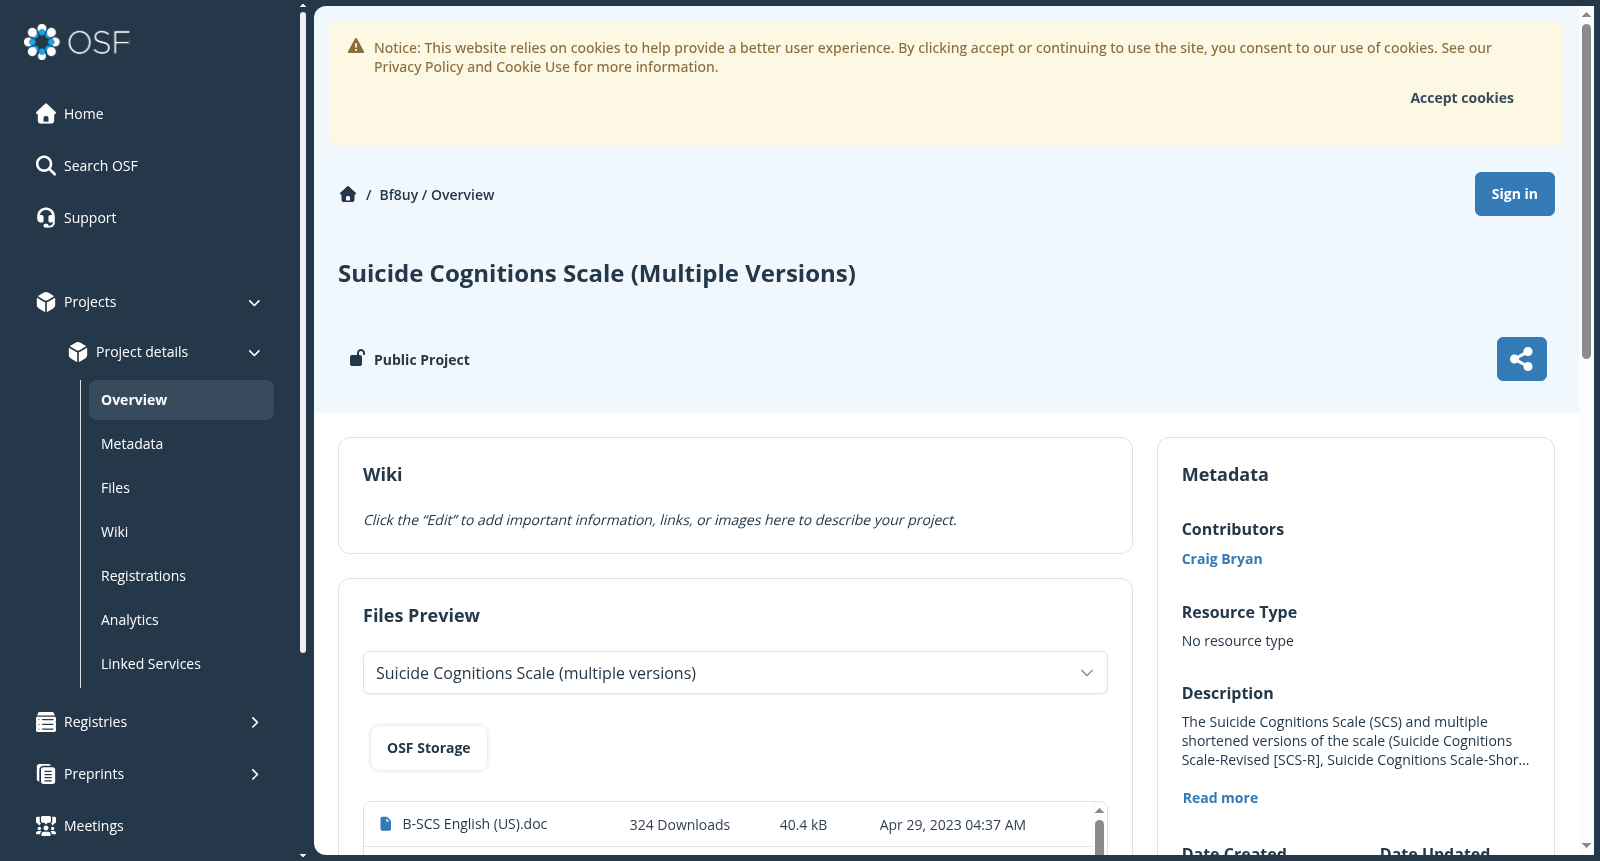Screen dimensions: 1600x861
Task: Click the Sign in button
Action: pos(1514,194)
